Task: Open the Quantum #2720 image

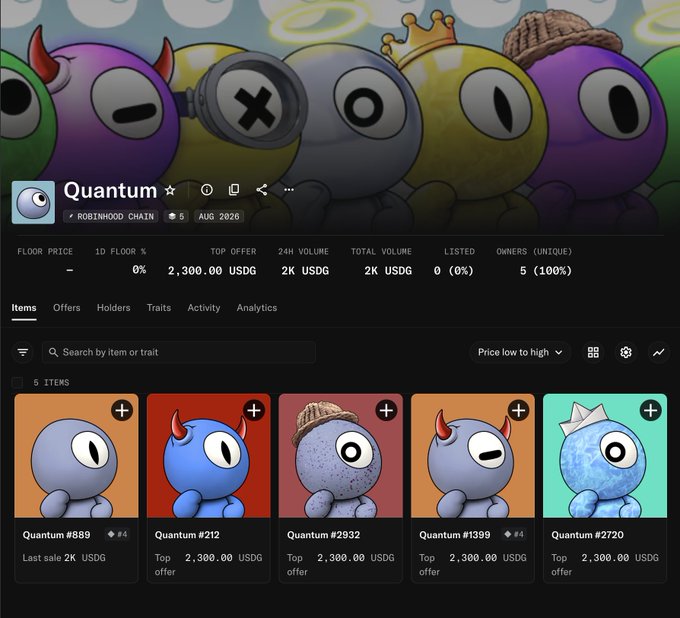Action: [605, 456]
